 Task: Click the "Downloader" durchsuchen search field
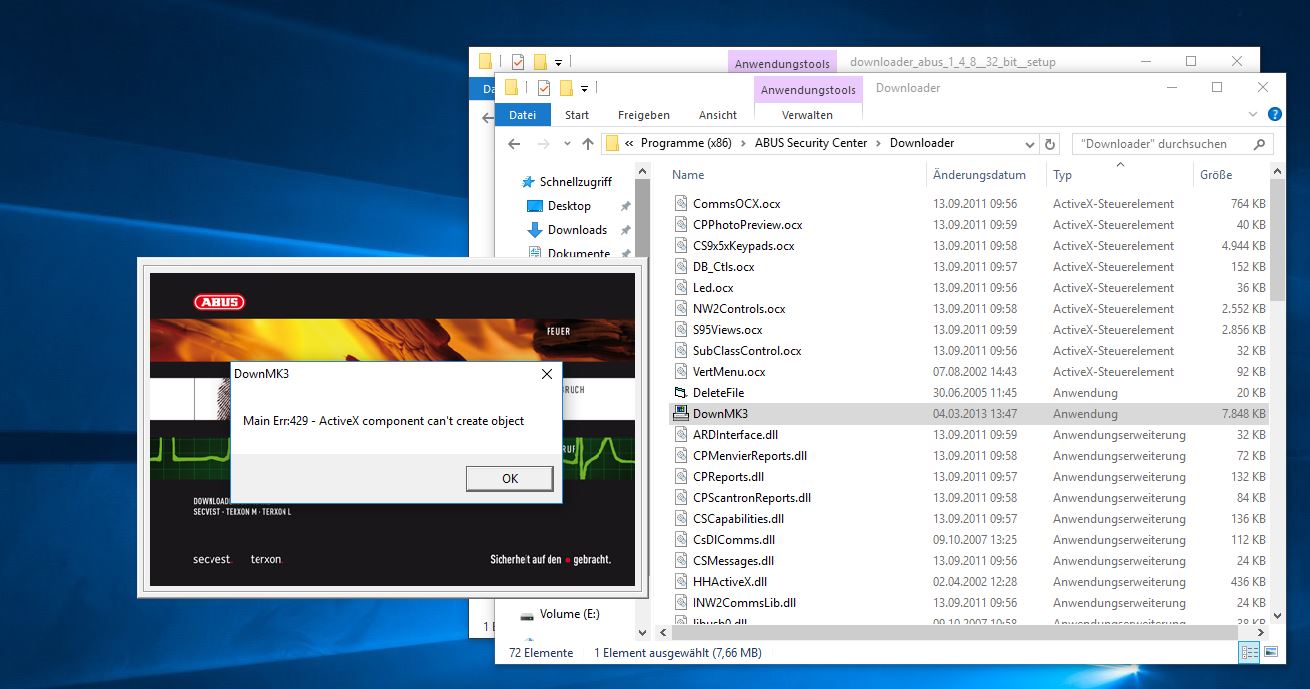click(1154, 144)
